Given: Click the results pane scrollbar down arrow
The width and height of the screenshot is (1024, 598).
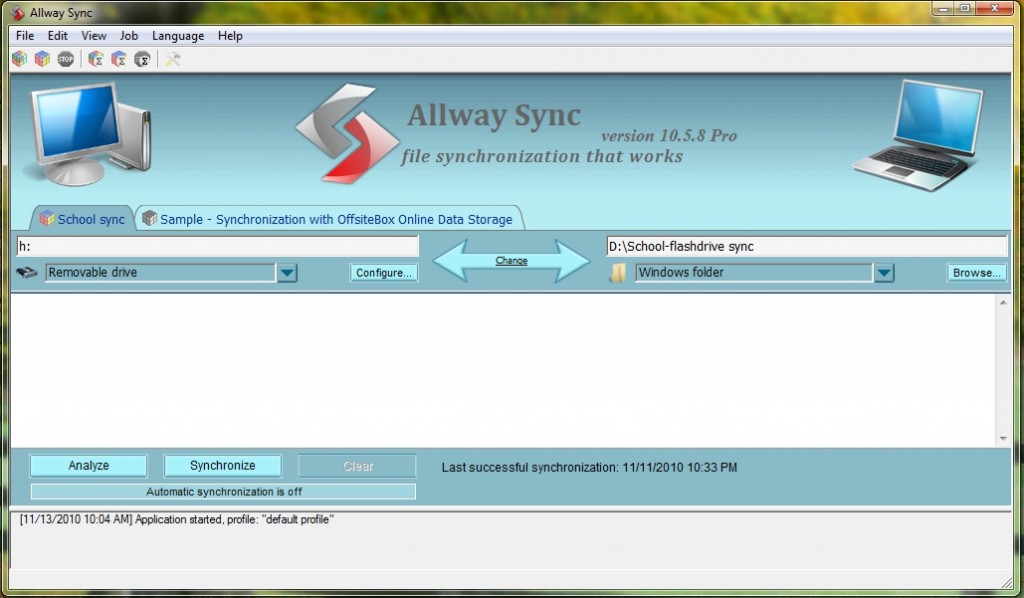Looking at the screenshot, I should (x=1003, y=439).
